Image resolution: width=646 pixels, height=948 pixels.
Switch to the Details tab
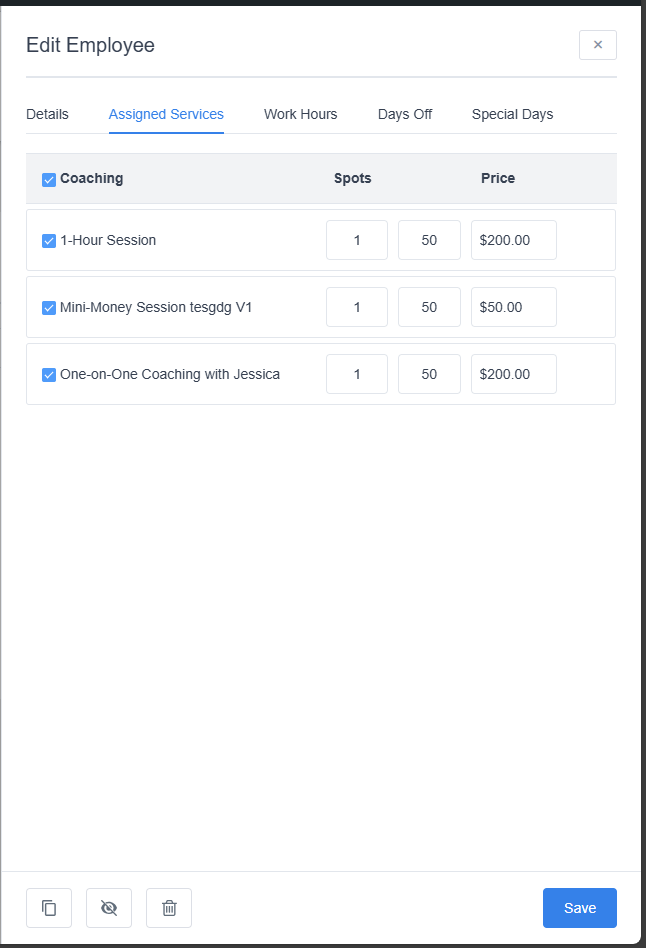tap(47, 114)
